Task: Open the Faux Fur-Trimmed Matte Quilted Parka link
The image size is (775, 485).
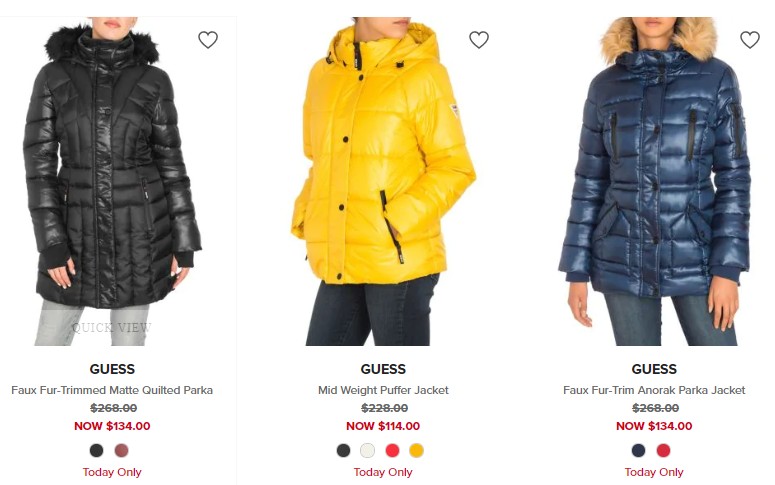Action: click(x=112, y=390)
